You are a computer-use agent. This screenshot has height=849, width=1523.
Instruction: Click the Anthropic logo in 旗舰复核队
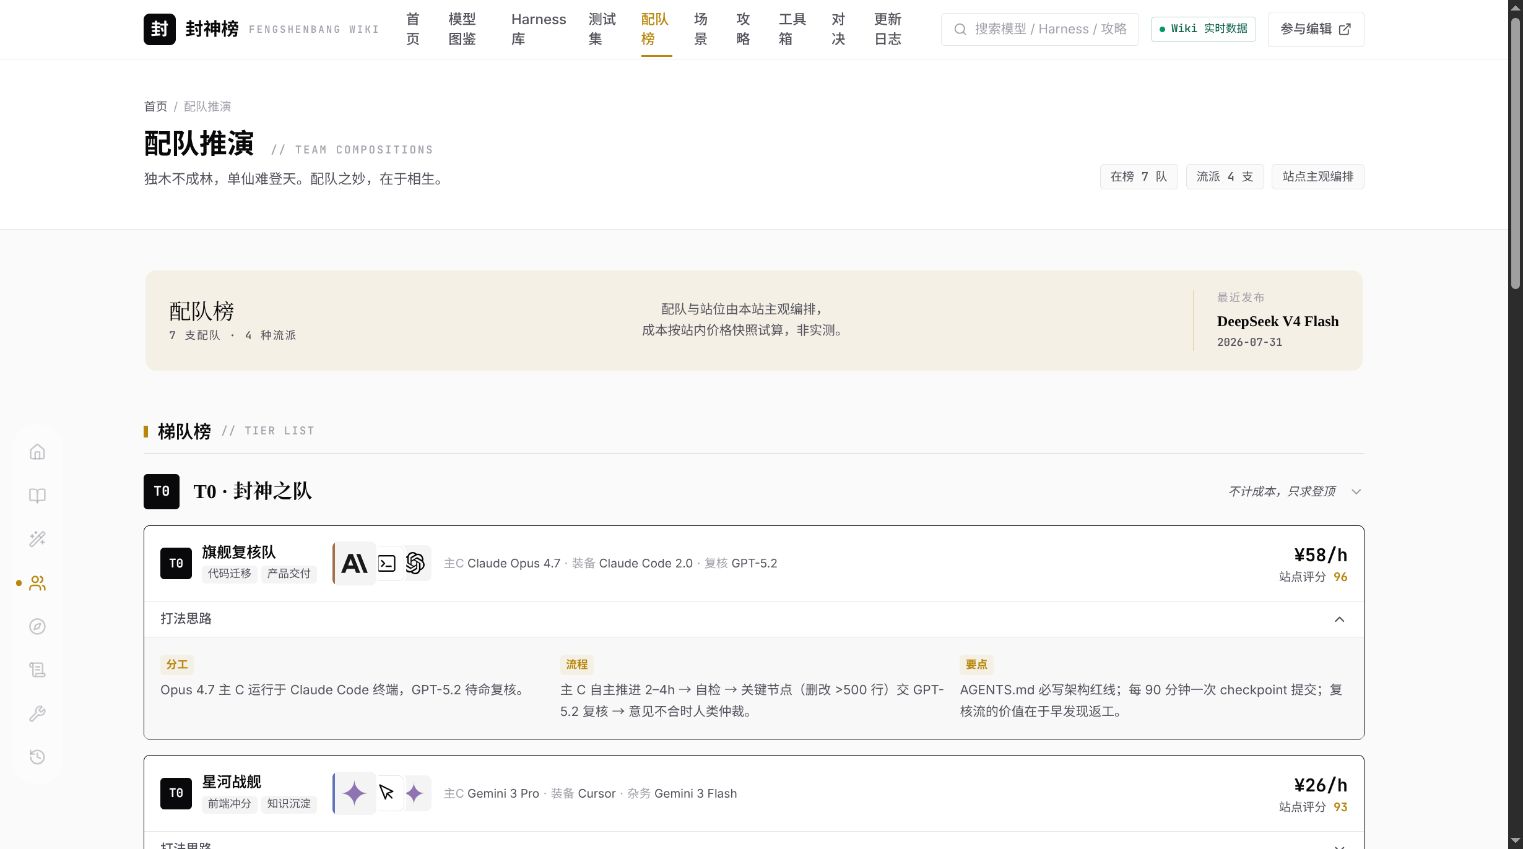[x=355, y=564]
